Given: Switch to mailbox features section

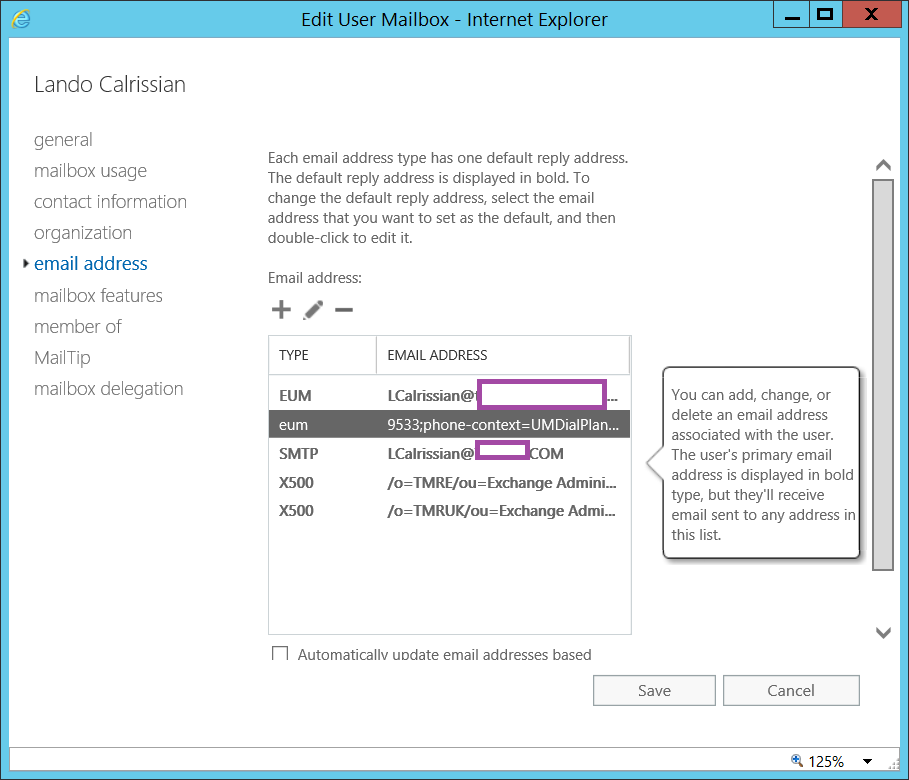Looking at the screenshot, I should [98, 296].
